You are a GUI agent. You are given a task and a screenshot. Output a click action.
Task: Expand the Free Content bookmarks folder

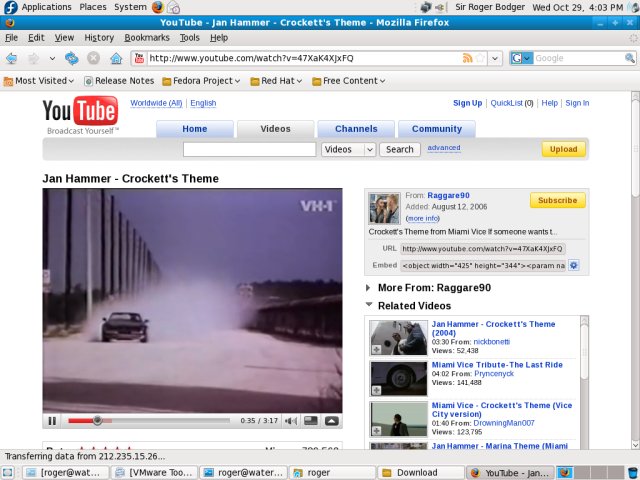coord(349,81)
